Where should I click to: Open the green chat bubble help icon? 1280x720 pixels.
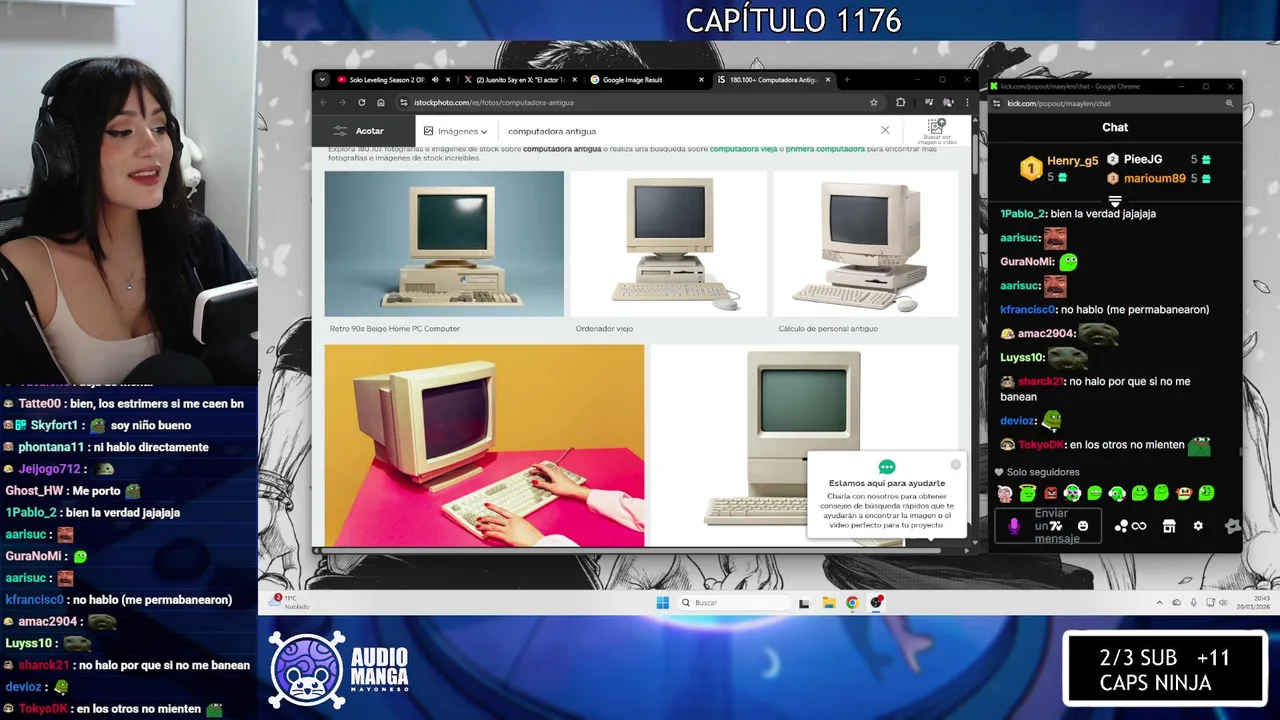point(886,467)
